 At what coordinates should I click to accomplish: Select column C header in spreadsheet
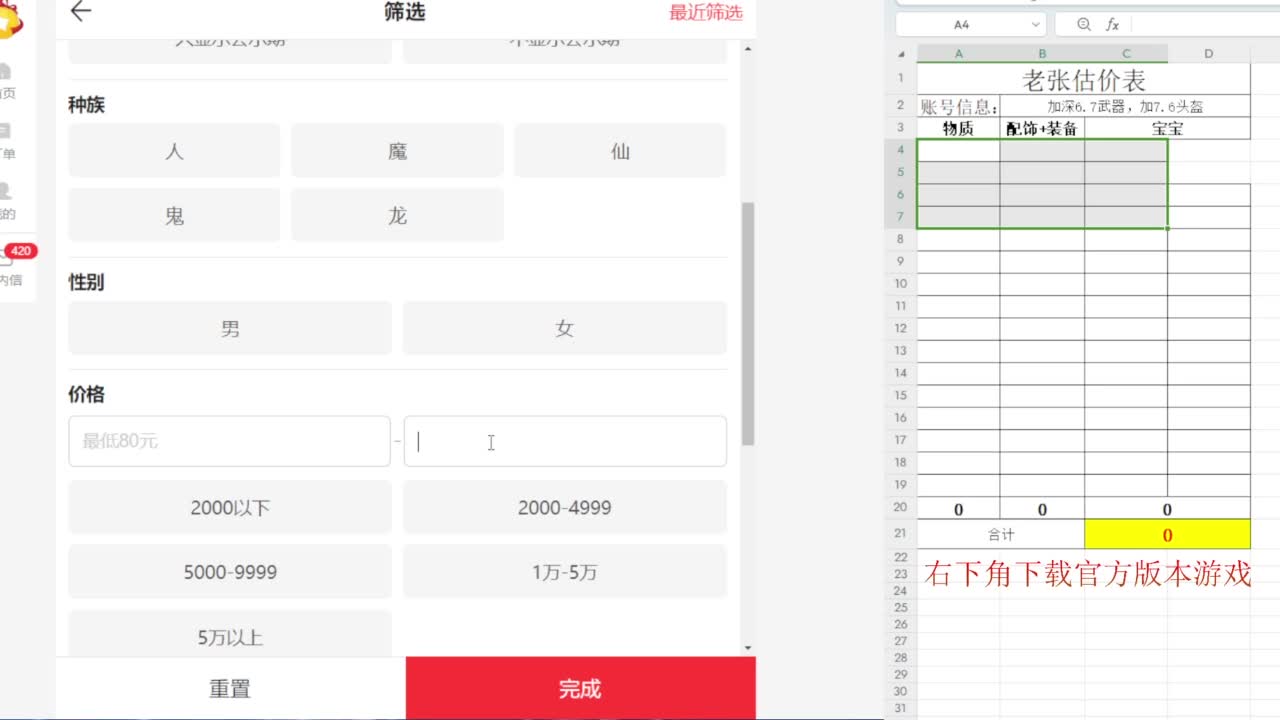click(x=1126, y=54)
